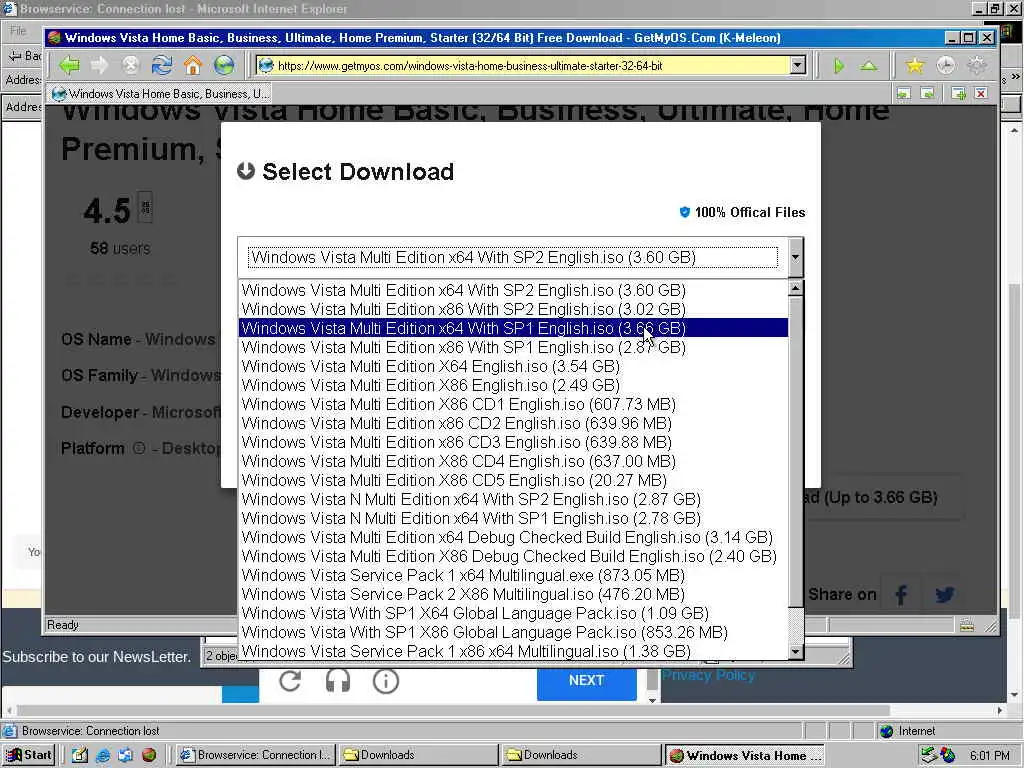The width and height of the screenshot is (1024, 768).
Task: Open Preferences via the gear icon
Action: coord(976,65)
